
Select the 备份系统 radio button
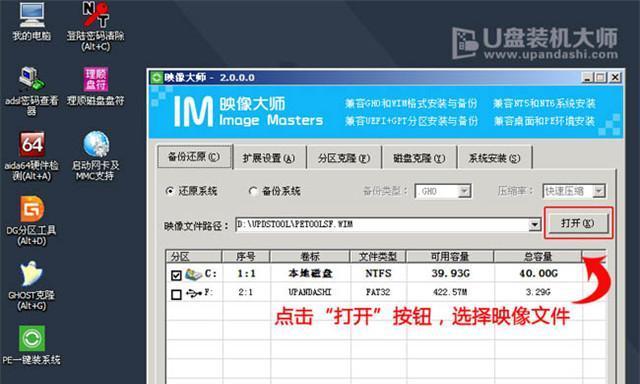[x=253, y=191]
